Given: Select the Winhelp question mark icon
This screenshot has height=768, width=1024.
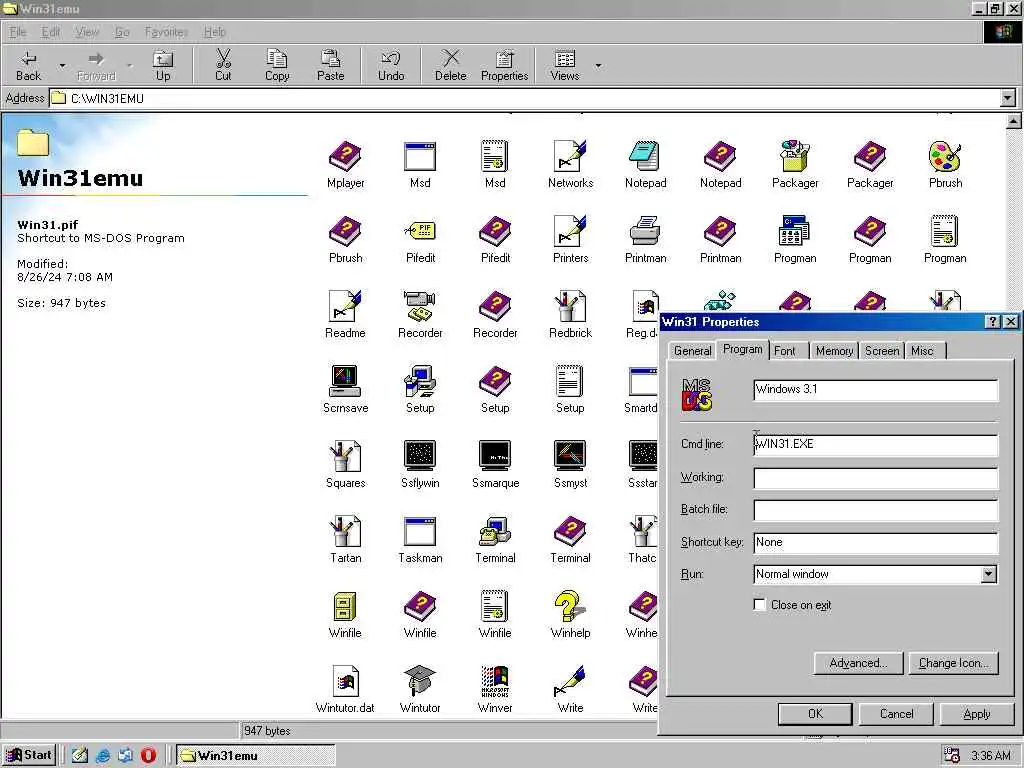Looking at the screenshot, I should click(570, 607).
